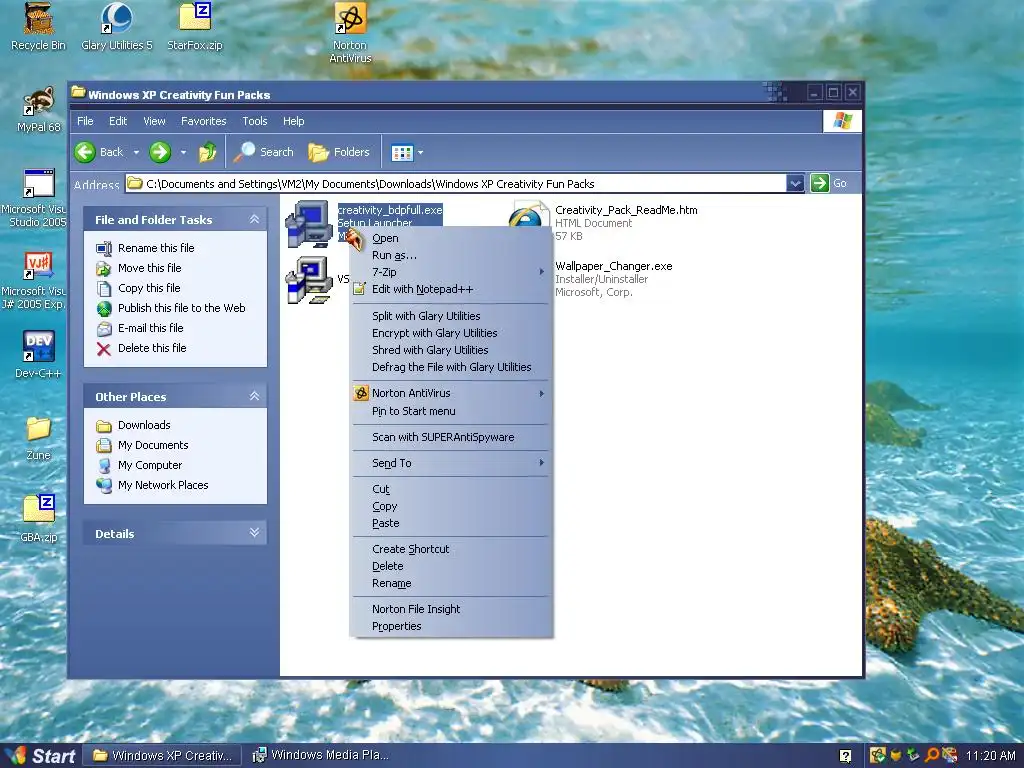Open the Edit menu
1024x768 pixels.
click(x=118, y=121)
